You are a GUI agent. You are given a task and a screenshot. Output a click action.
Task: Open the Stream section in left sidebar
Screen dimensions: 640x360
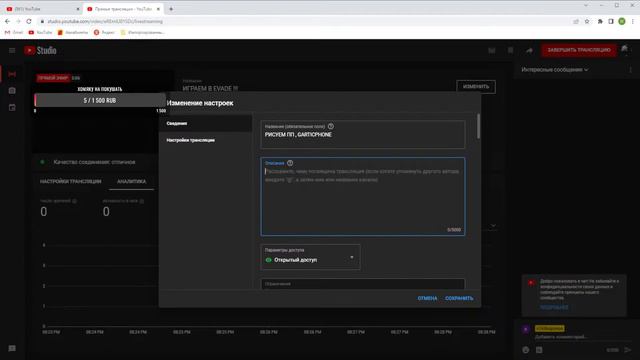pos(12,74)
